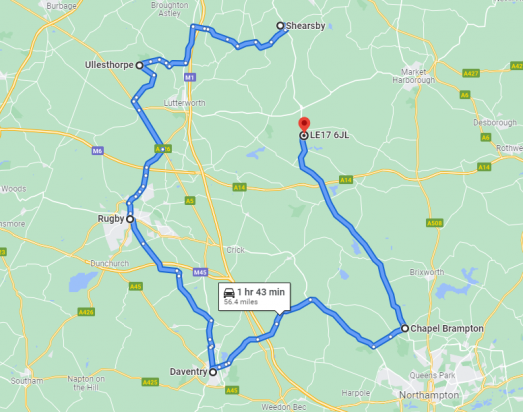
Task: Click the Northampton city label
Action: click(x=429, y=395)
